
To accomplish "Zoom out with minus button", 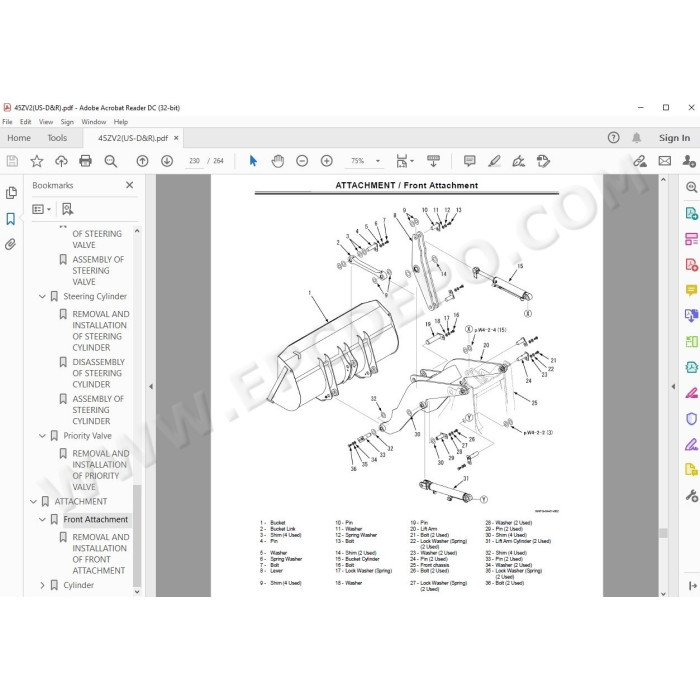I will coord(302,161).
